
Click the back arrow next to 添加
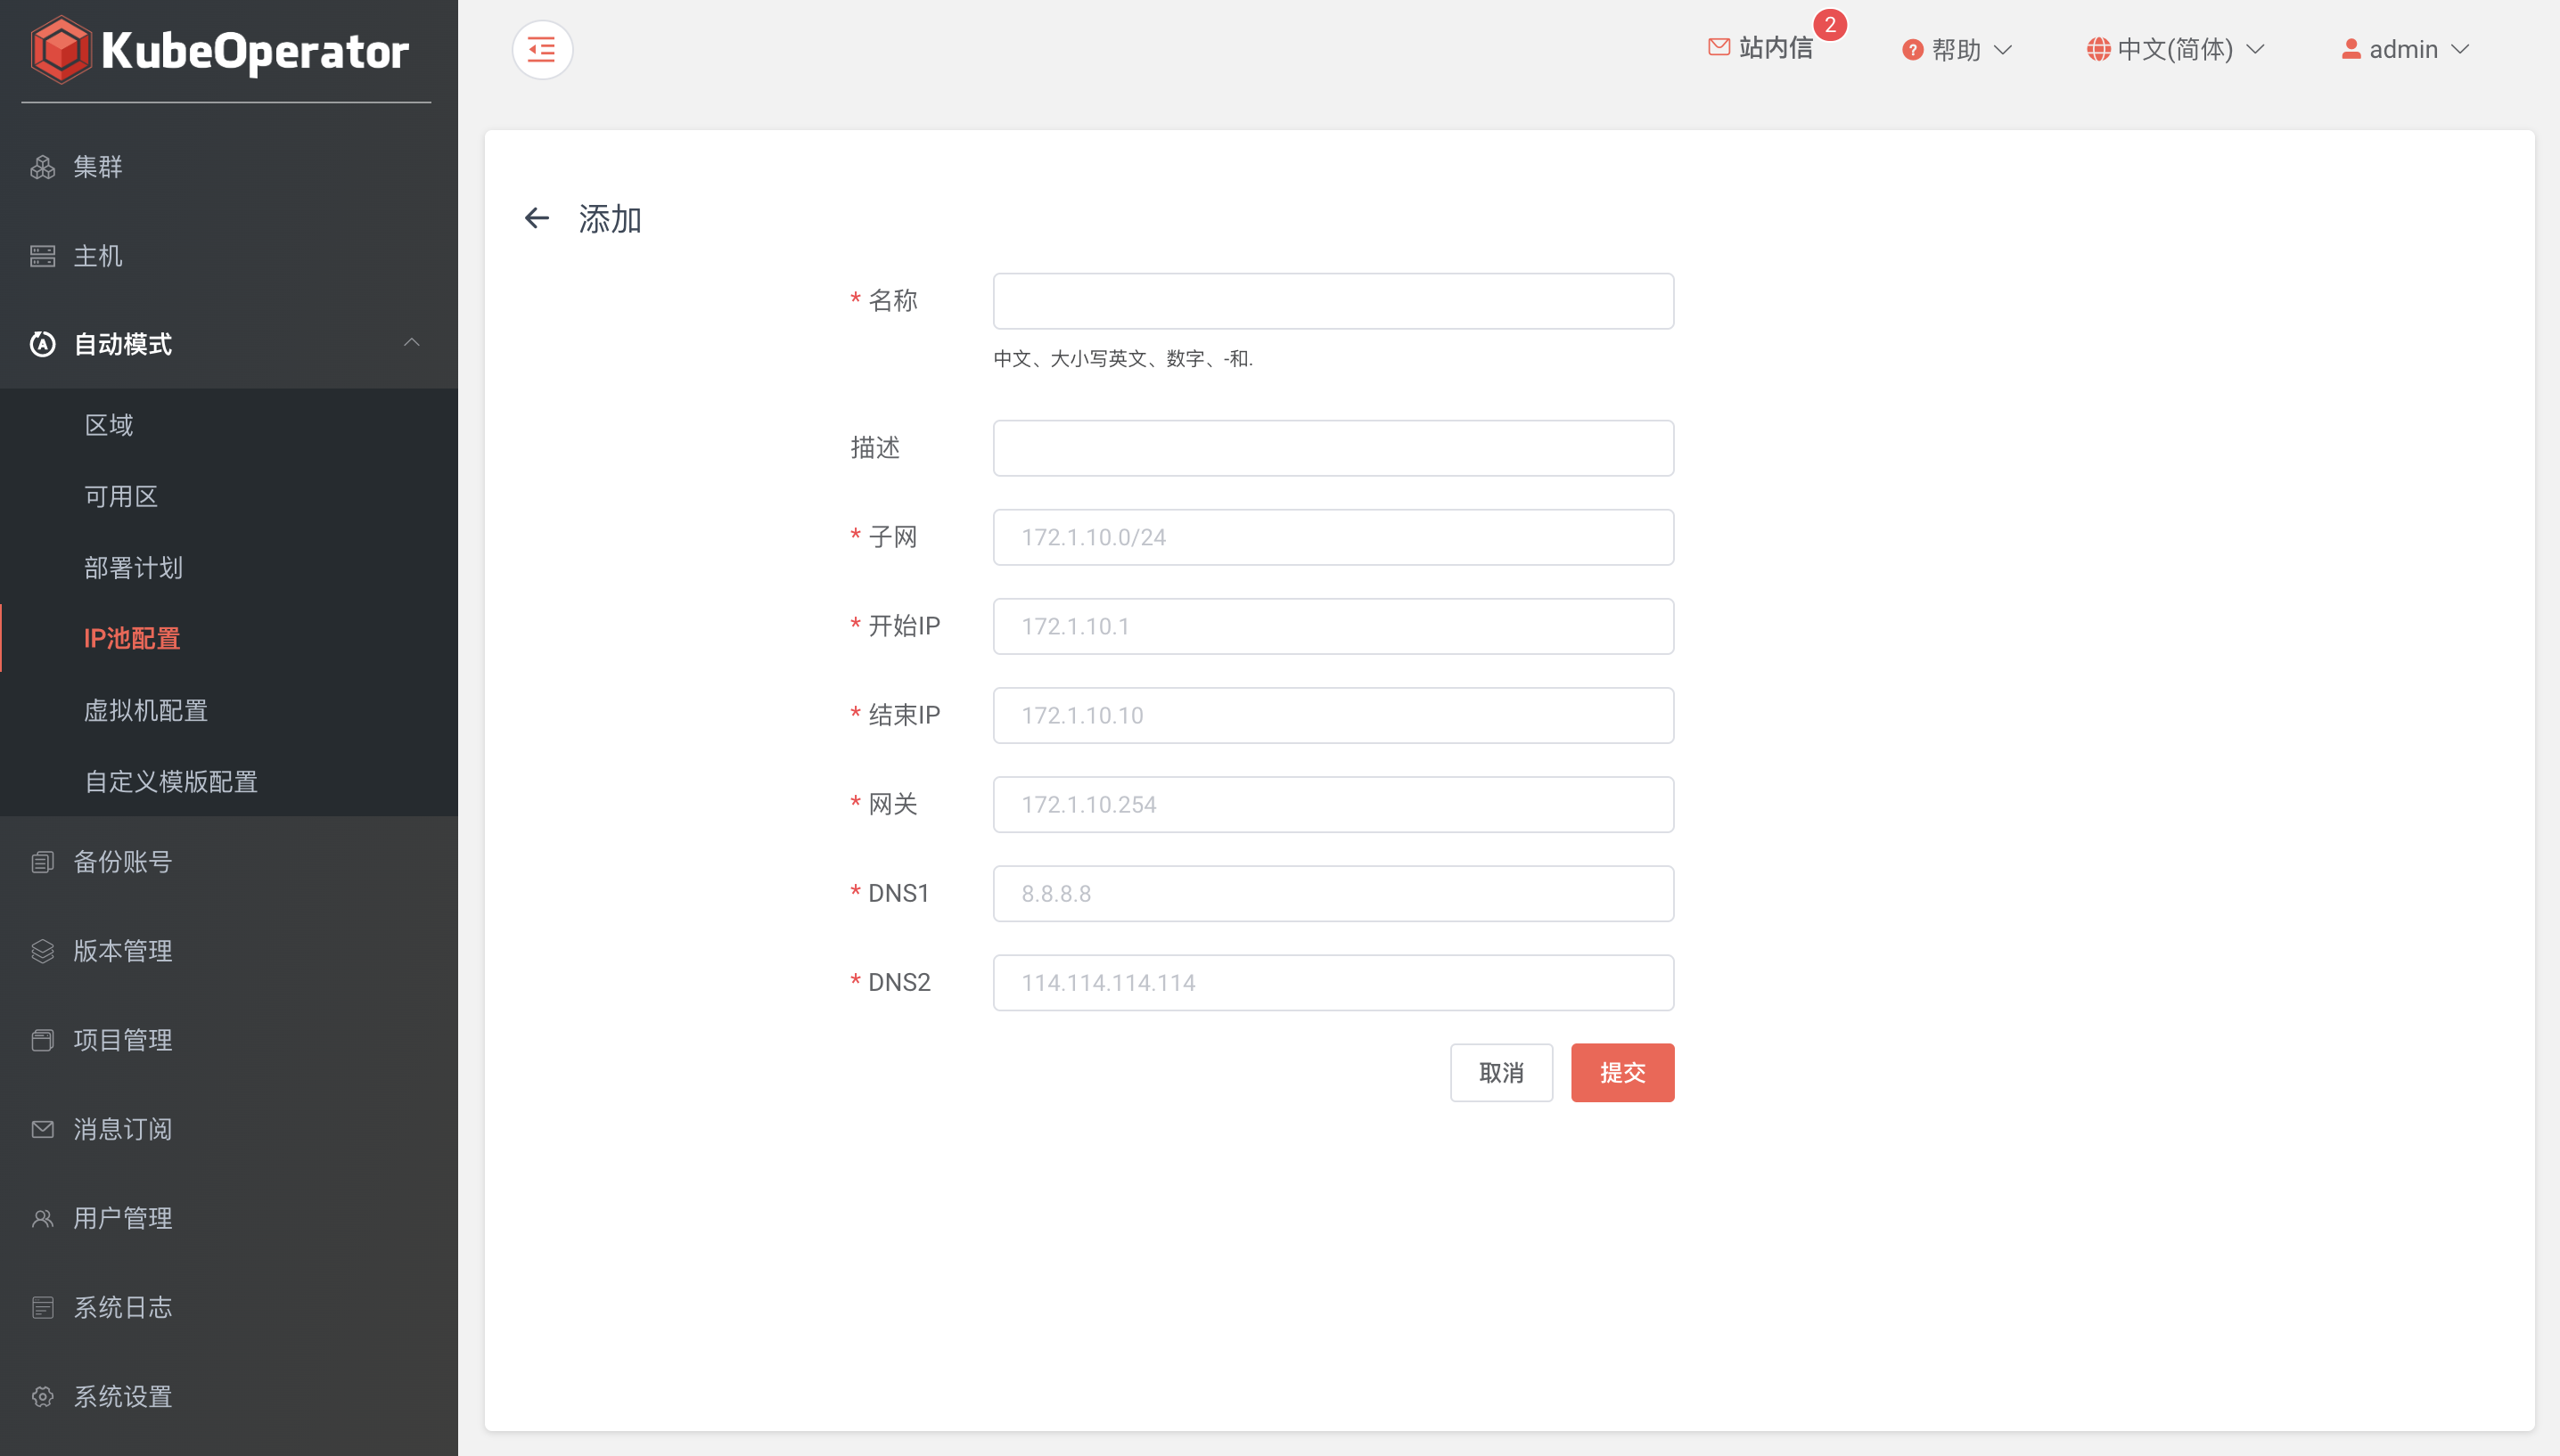click(537, 218)
